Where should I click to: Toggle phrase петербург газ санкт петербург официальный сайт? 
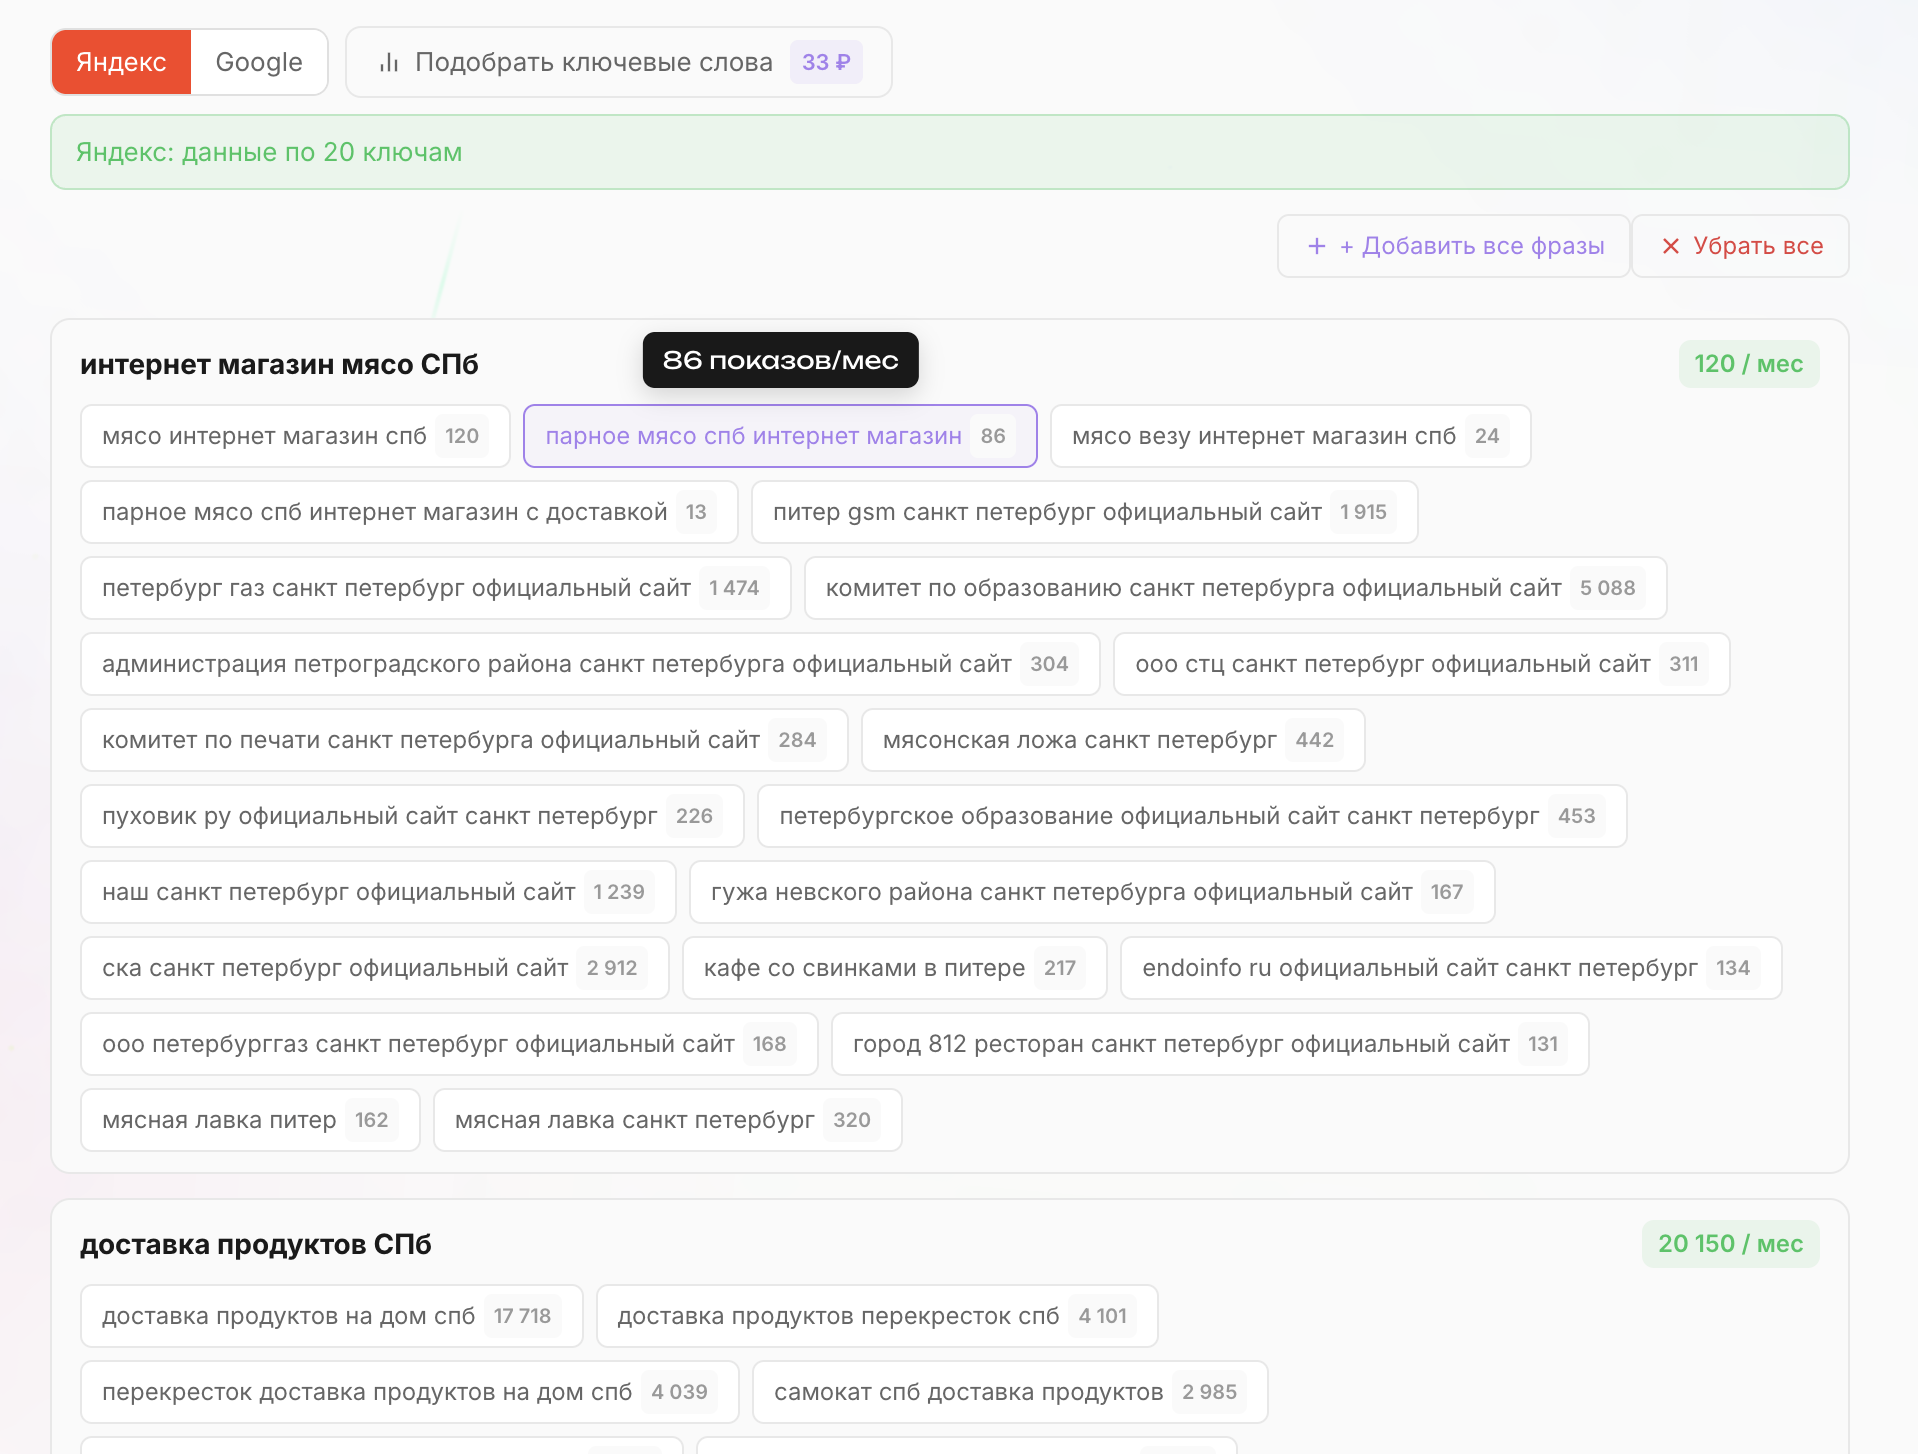click(x=435, y=588)
